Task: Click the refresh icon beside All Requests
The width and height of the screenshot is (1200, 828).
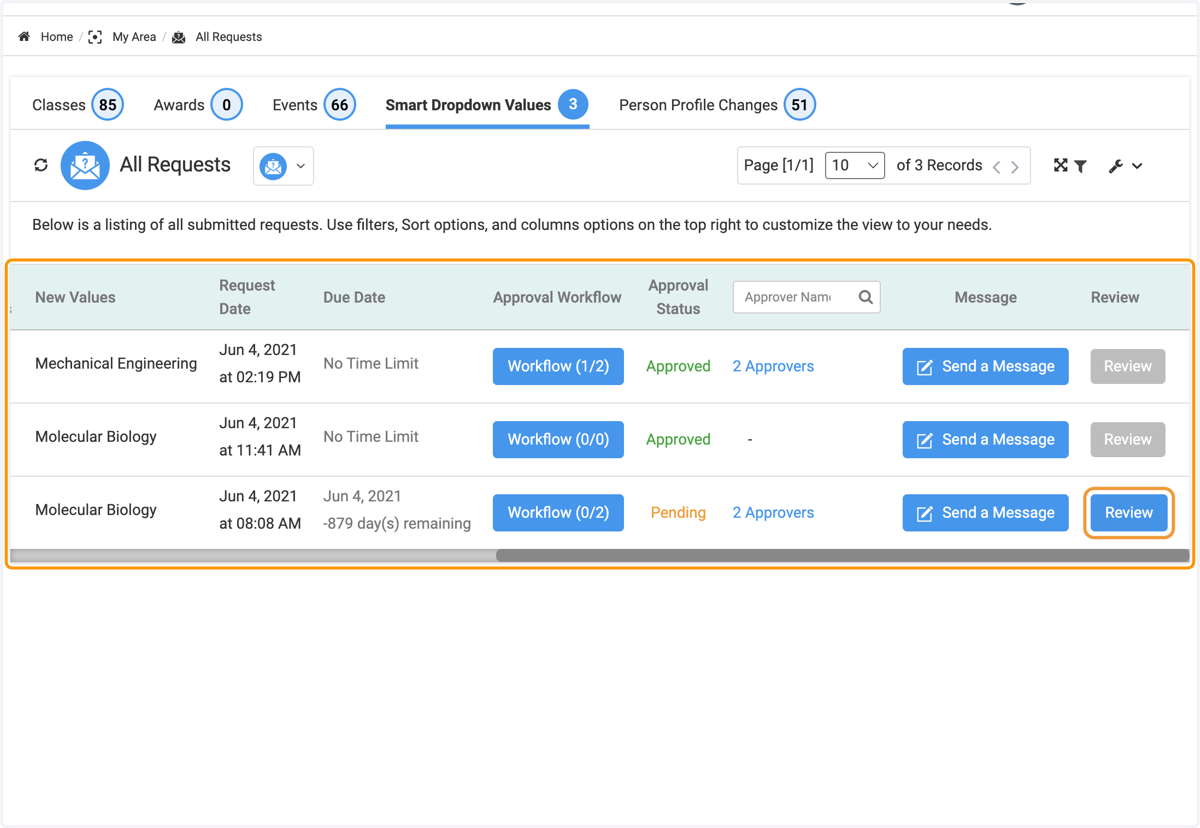Action: point(41,165)
